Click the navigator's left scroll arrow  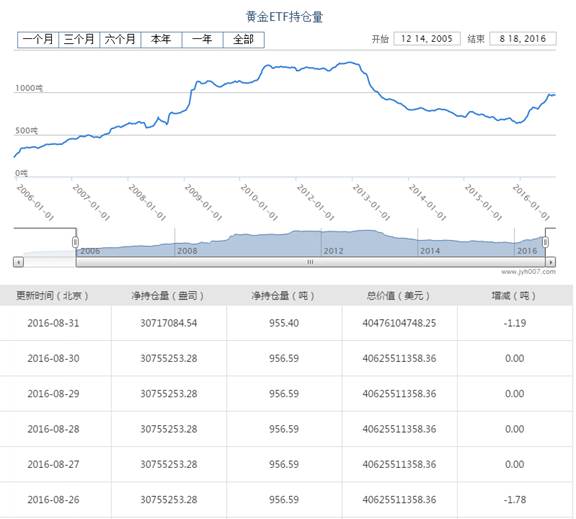(x=18, y=262)
